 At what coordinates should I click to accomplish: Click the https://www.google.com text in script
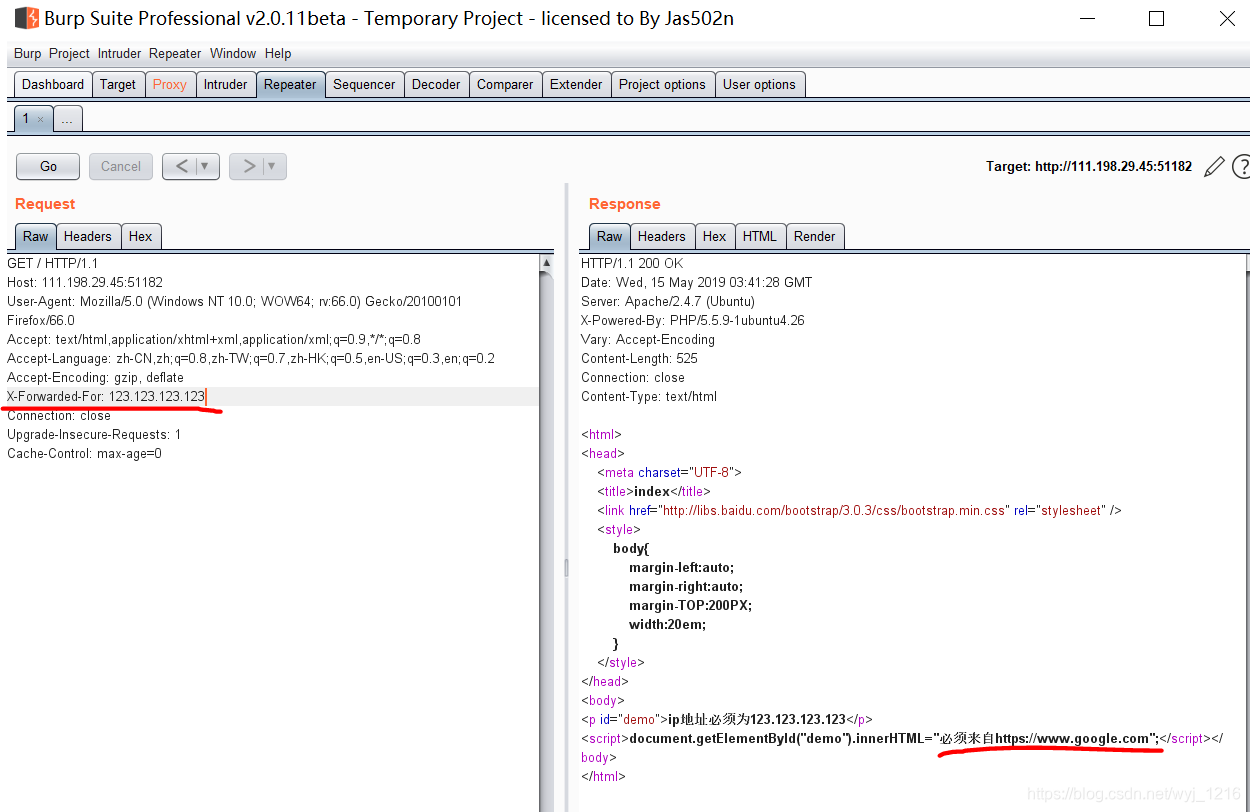pyautogui.click(x=1073, y=739)
